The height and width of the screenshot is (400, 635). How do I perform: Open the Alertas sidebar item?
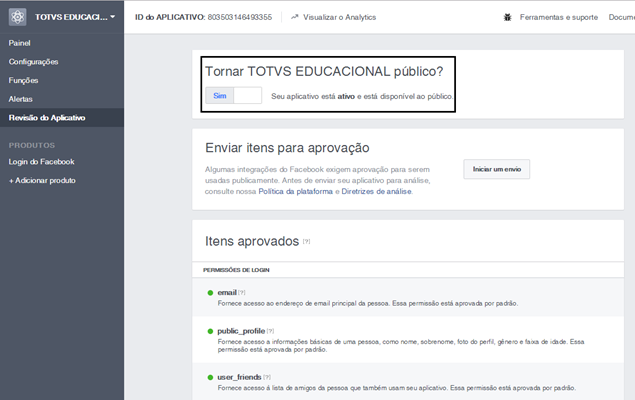pyautogui.click(x=20, y=99)
